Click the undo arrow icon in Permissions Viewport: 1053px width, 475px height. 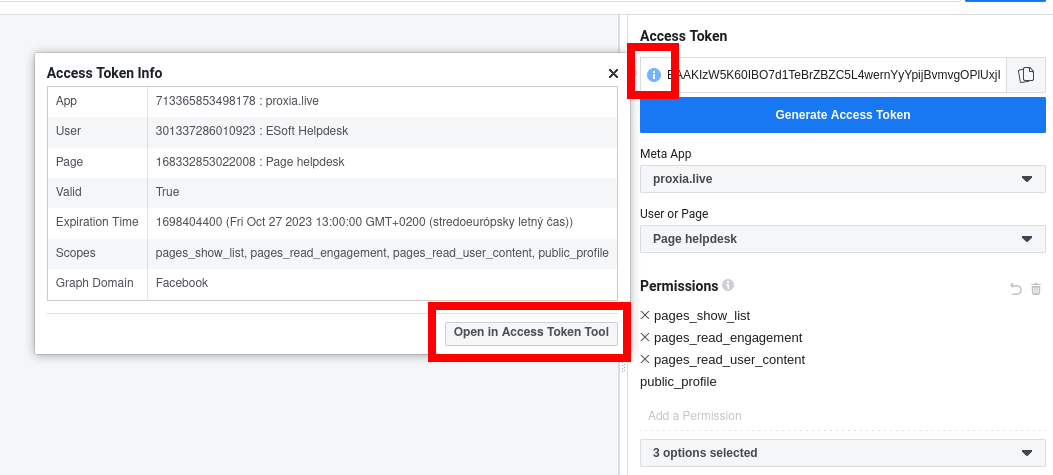point(1016,289)
